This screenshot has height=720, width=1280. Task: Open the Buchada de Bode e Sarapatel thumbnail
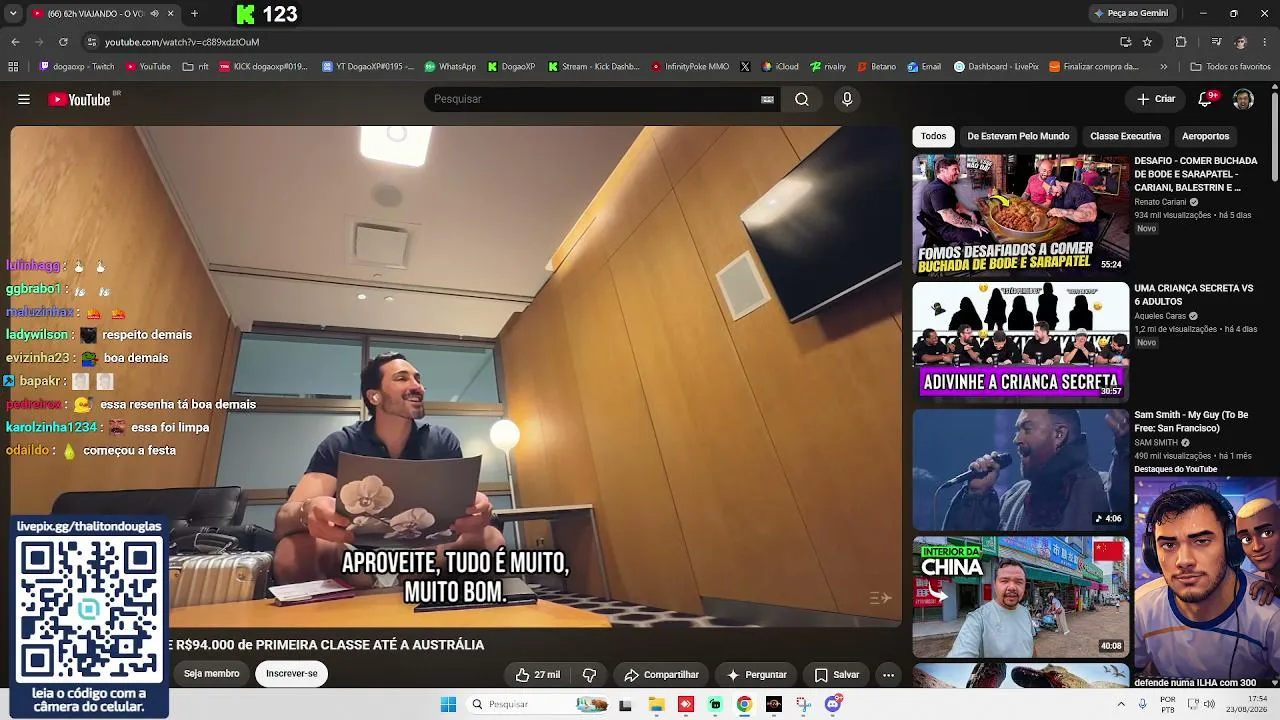(1020, 214)
